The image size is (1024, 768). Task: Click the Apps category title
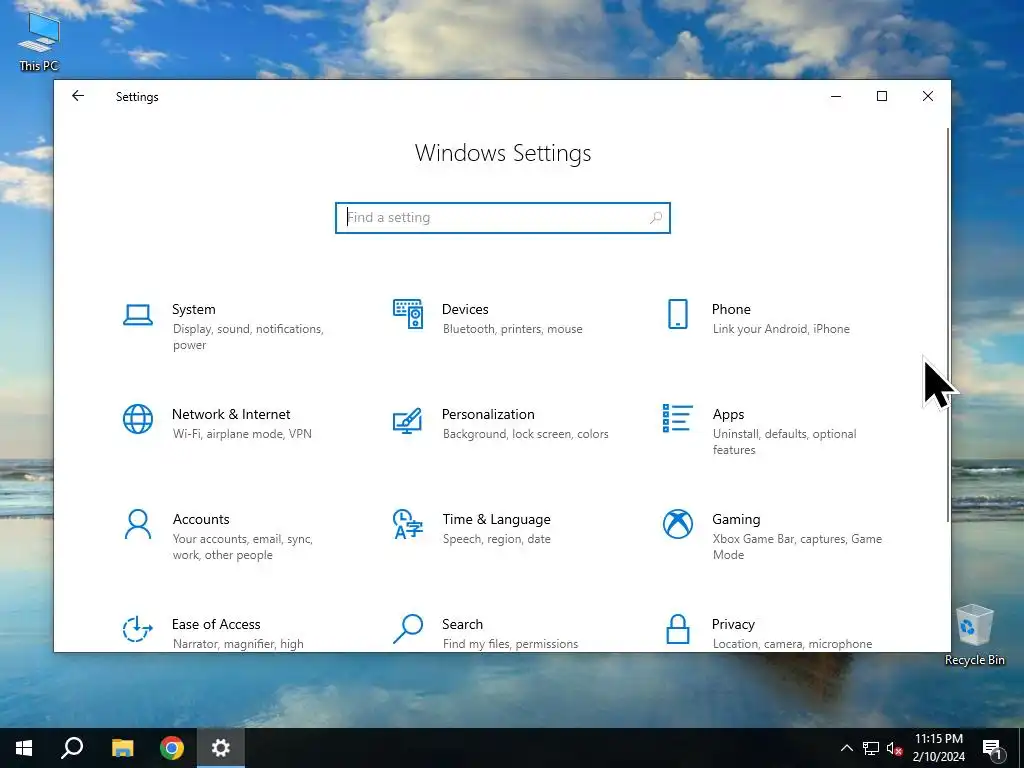pos(728,415)
